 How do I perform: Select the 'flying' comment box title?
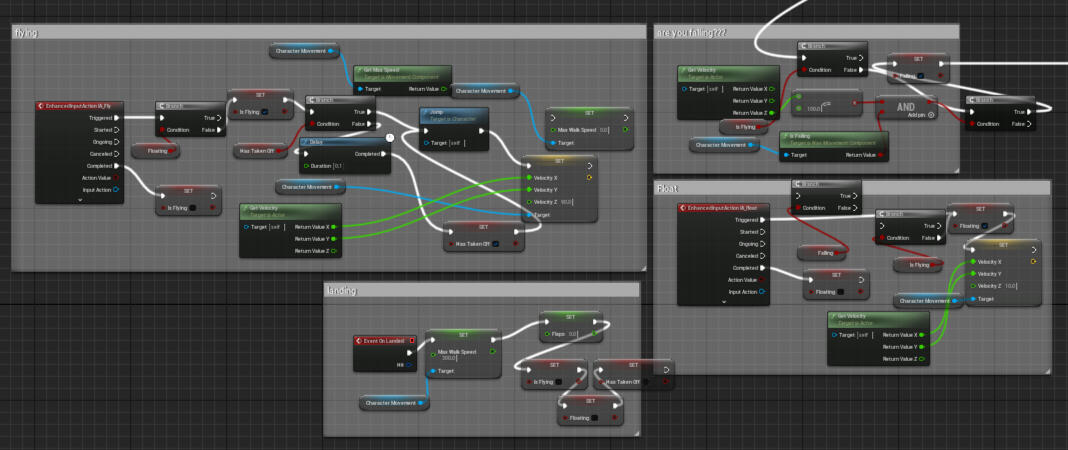[x=26, y=33]
